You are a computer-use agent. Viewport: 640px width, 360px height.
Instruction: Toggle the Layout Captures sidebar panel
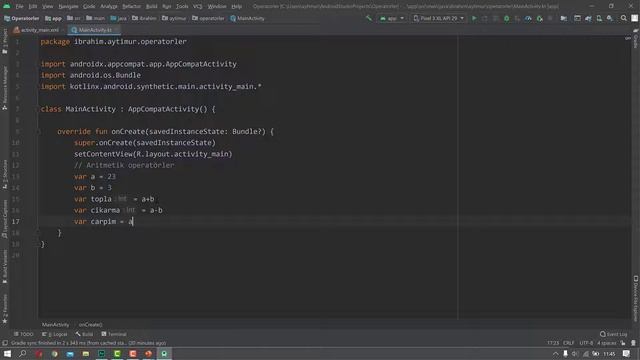[x=5, y=219]
